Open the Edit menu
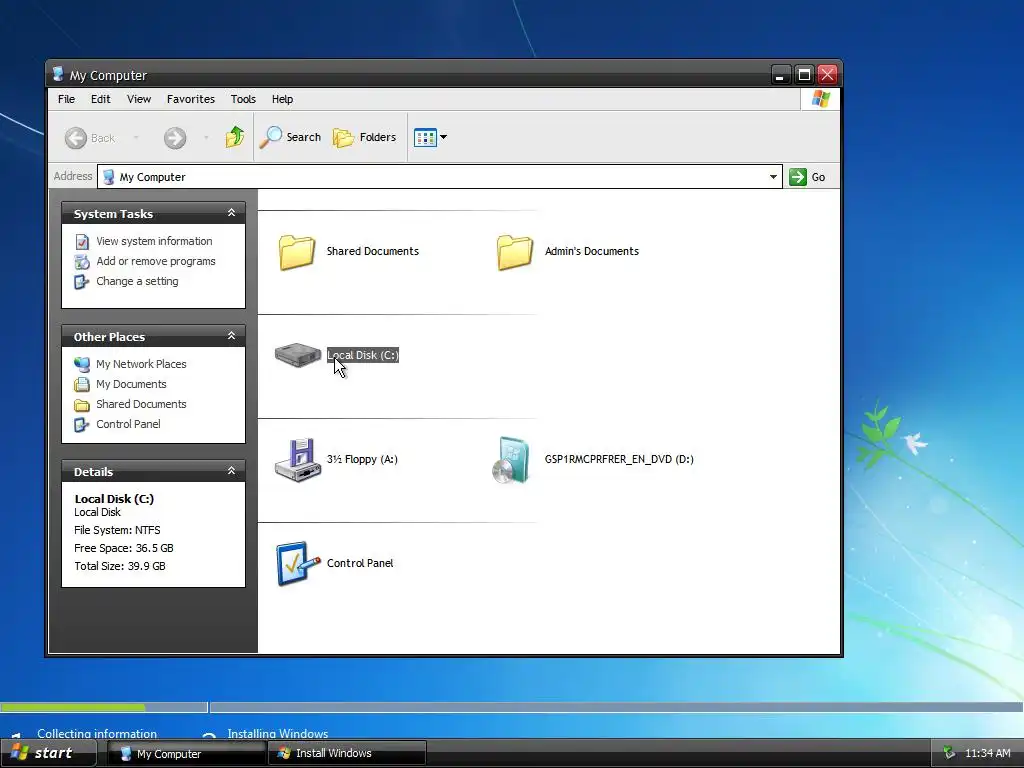1024x768 pixels. (x=101, y=99)
